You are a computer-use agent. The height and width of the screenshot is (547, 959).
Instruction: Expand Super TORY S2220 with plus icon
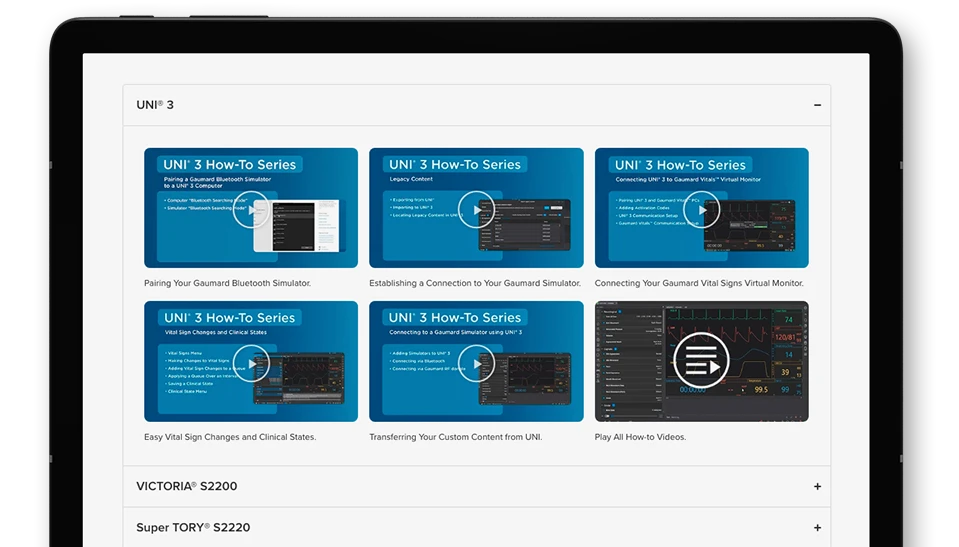coord(817,527)
